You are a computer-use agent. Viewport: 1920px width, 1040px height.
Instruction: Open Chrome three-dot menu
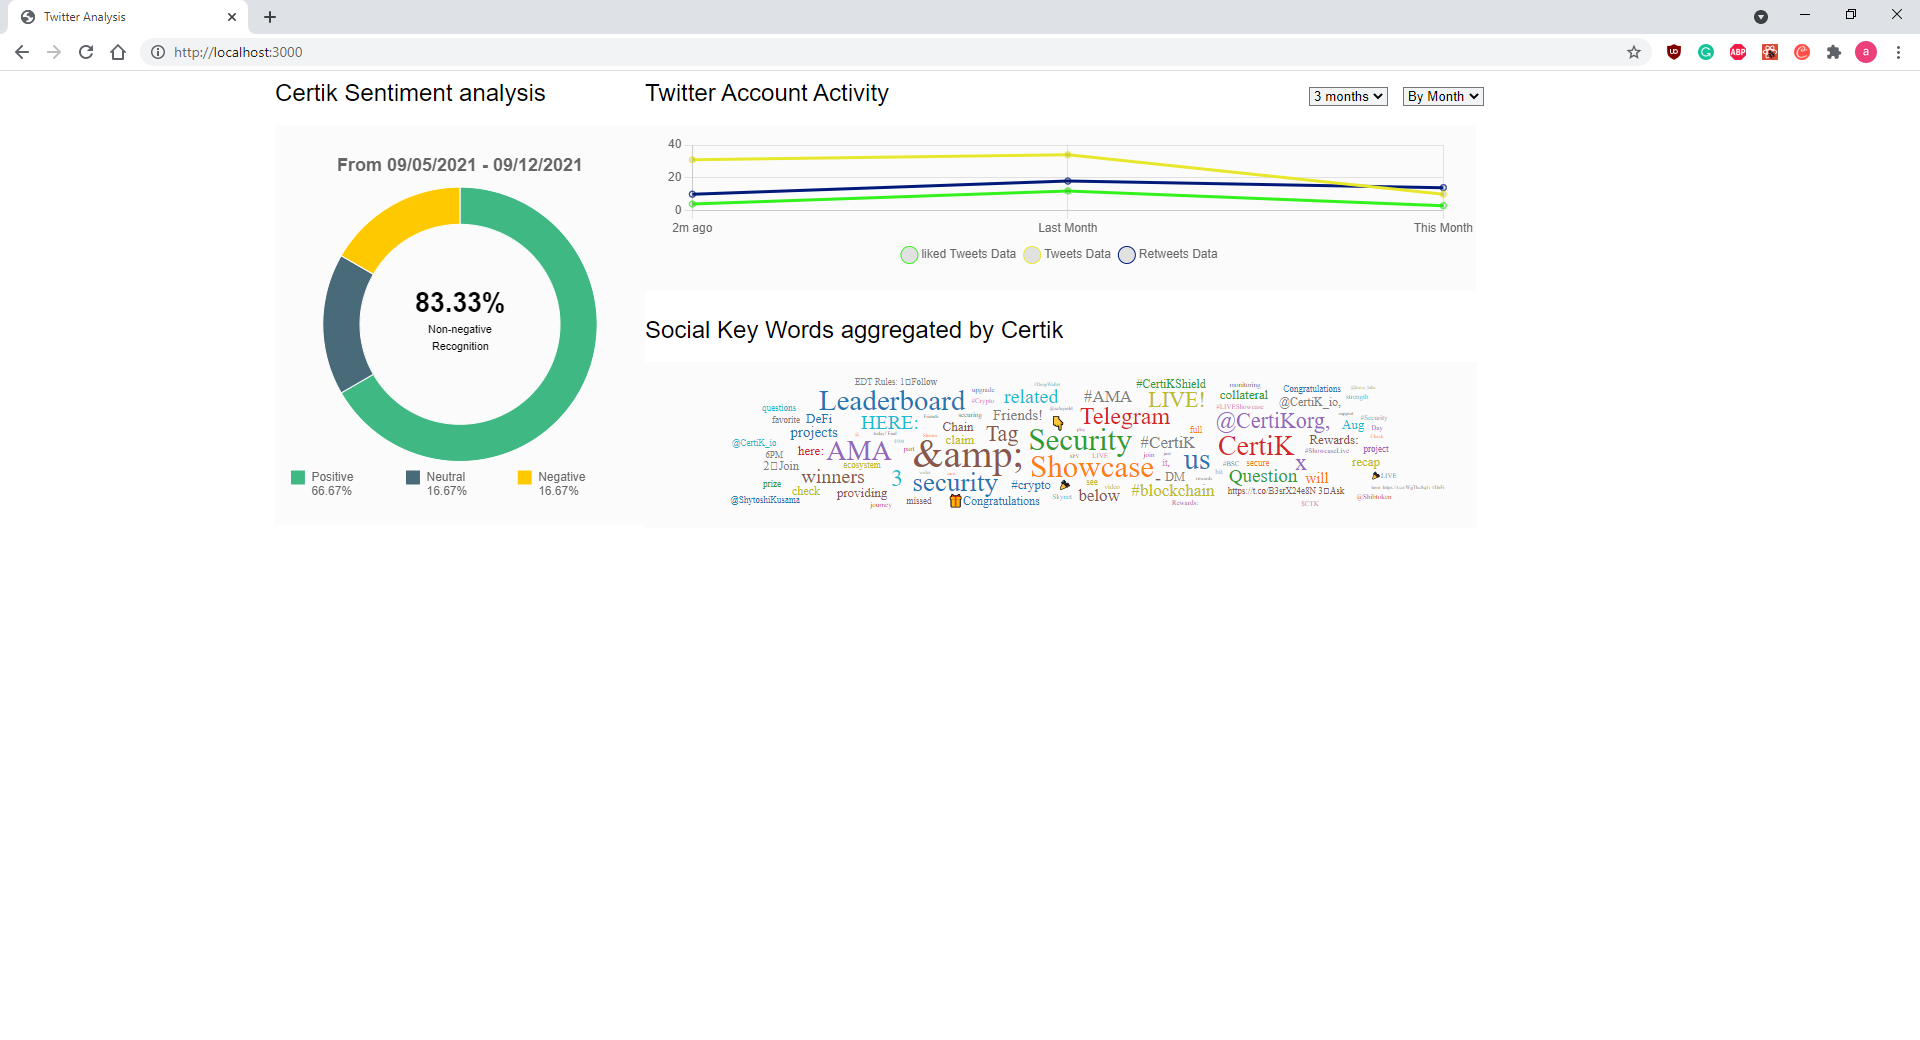click(x=1898, y=52)
